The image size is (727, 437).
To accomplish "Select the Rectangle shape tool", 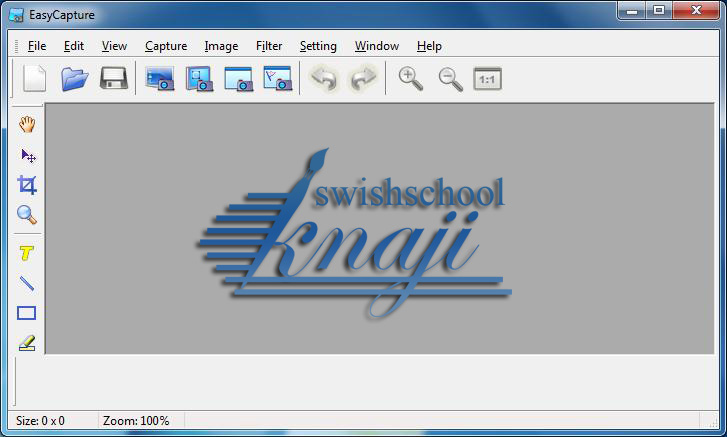I will tap(27, 313).
